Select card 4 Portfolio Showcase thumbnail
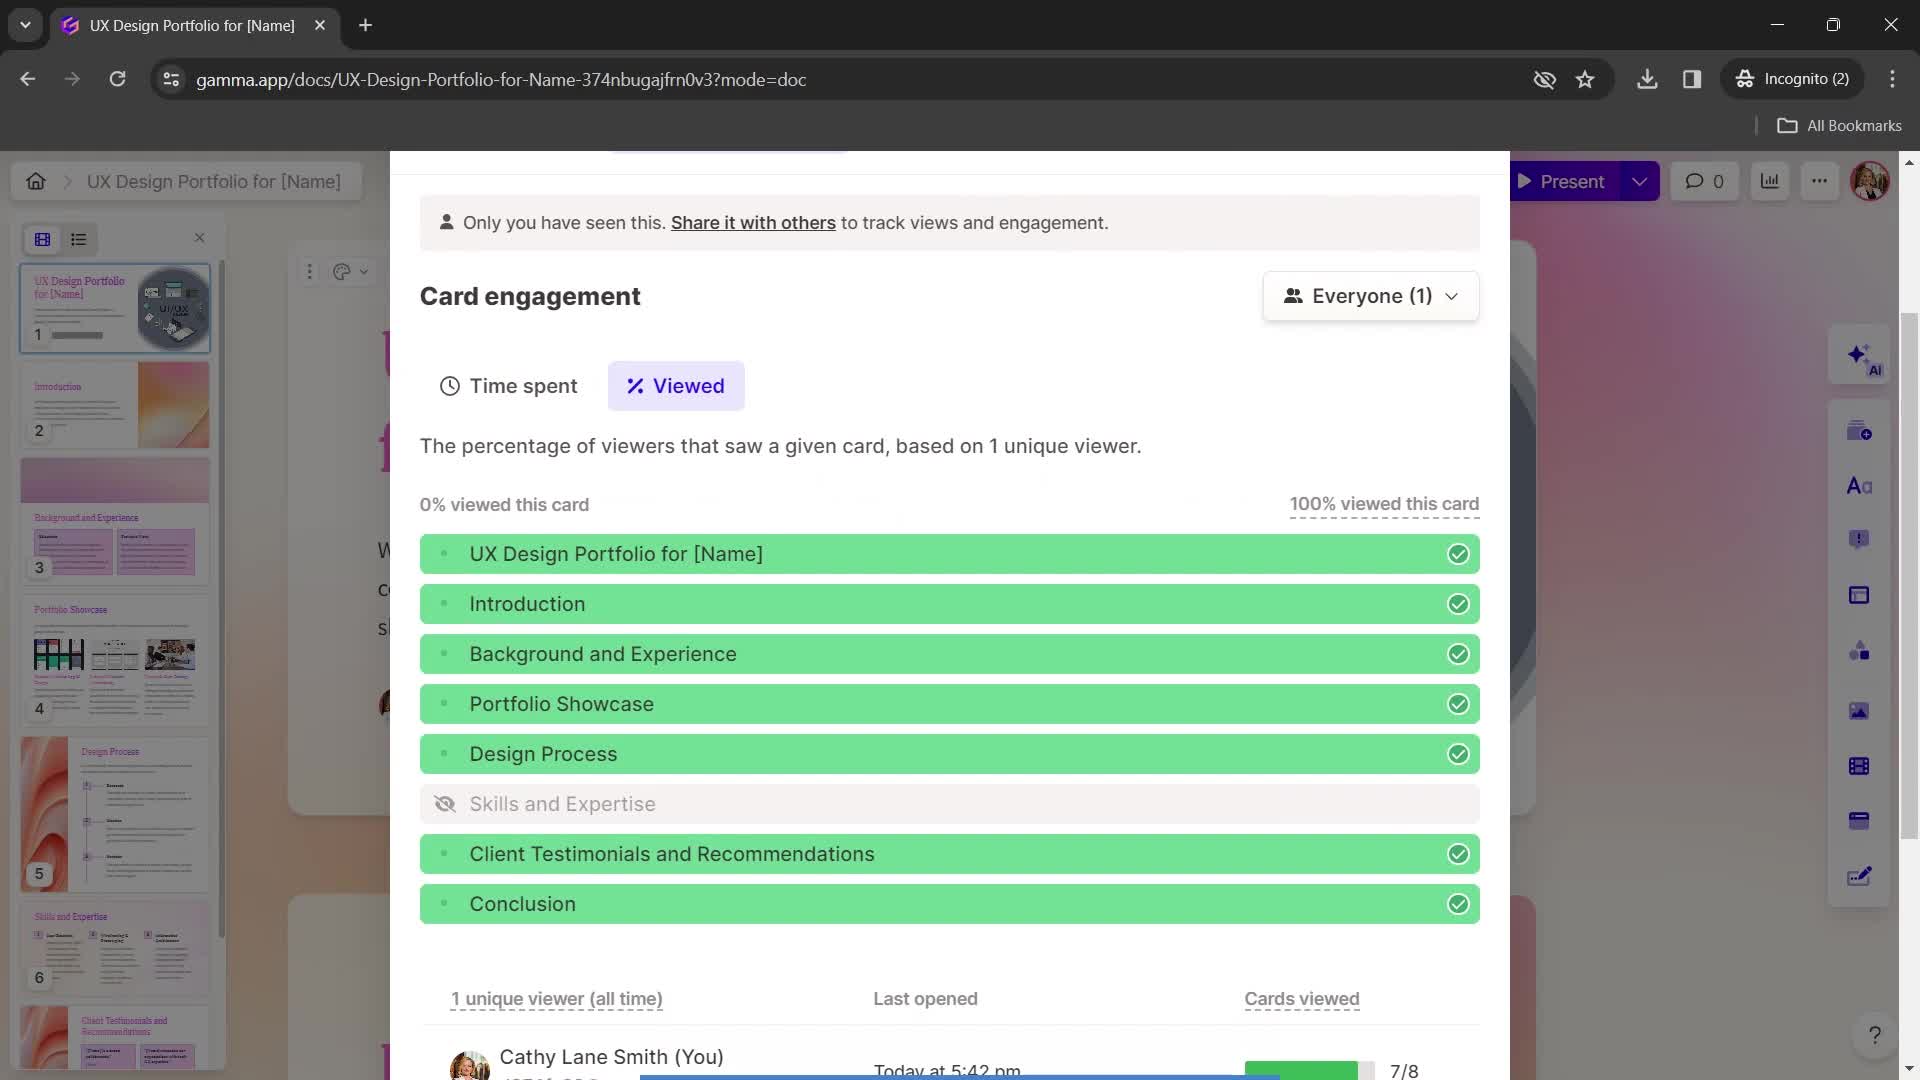This screenshot has height=1080, width=1920. 115,659
